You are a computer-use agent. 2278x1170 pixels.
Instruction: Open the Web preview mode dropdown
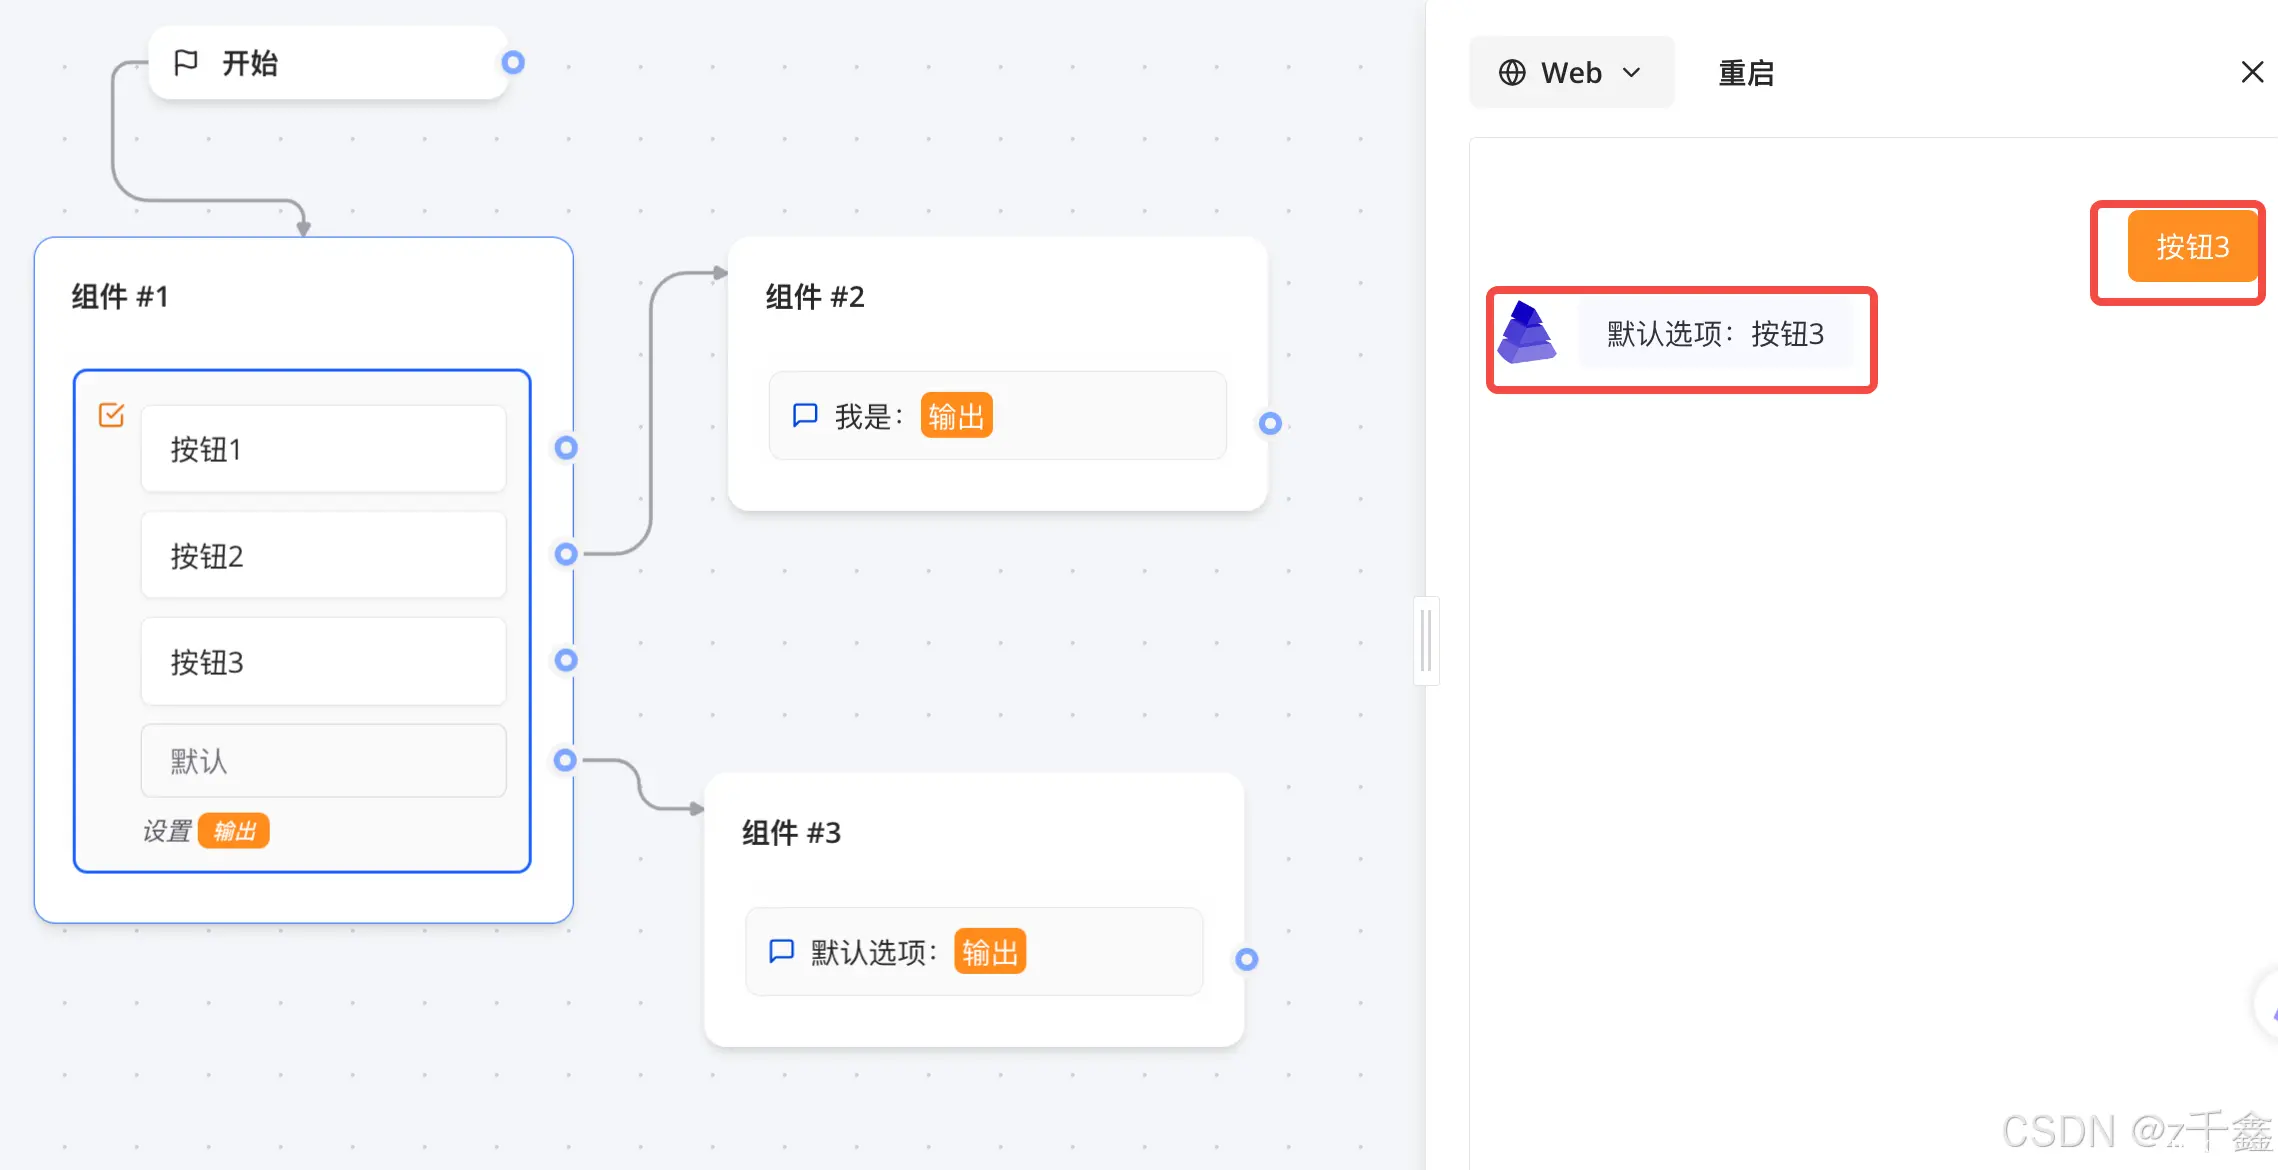pyautogui.click(x=1571, y=72)
